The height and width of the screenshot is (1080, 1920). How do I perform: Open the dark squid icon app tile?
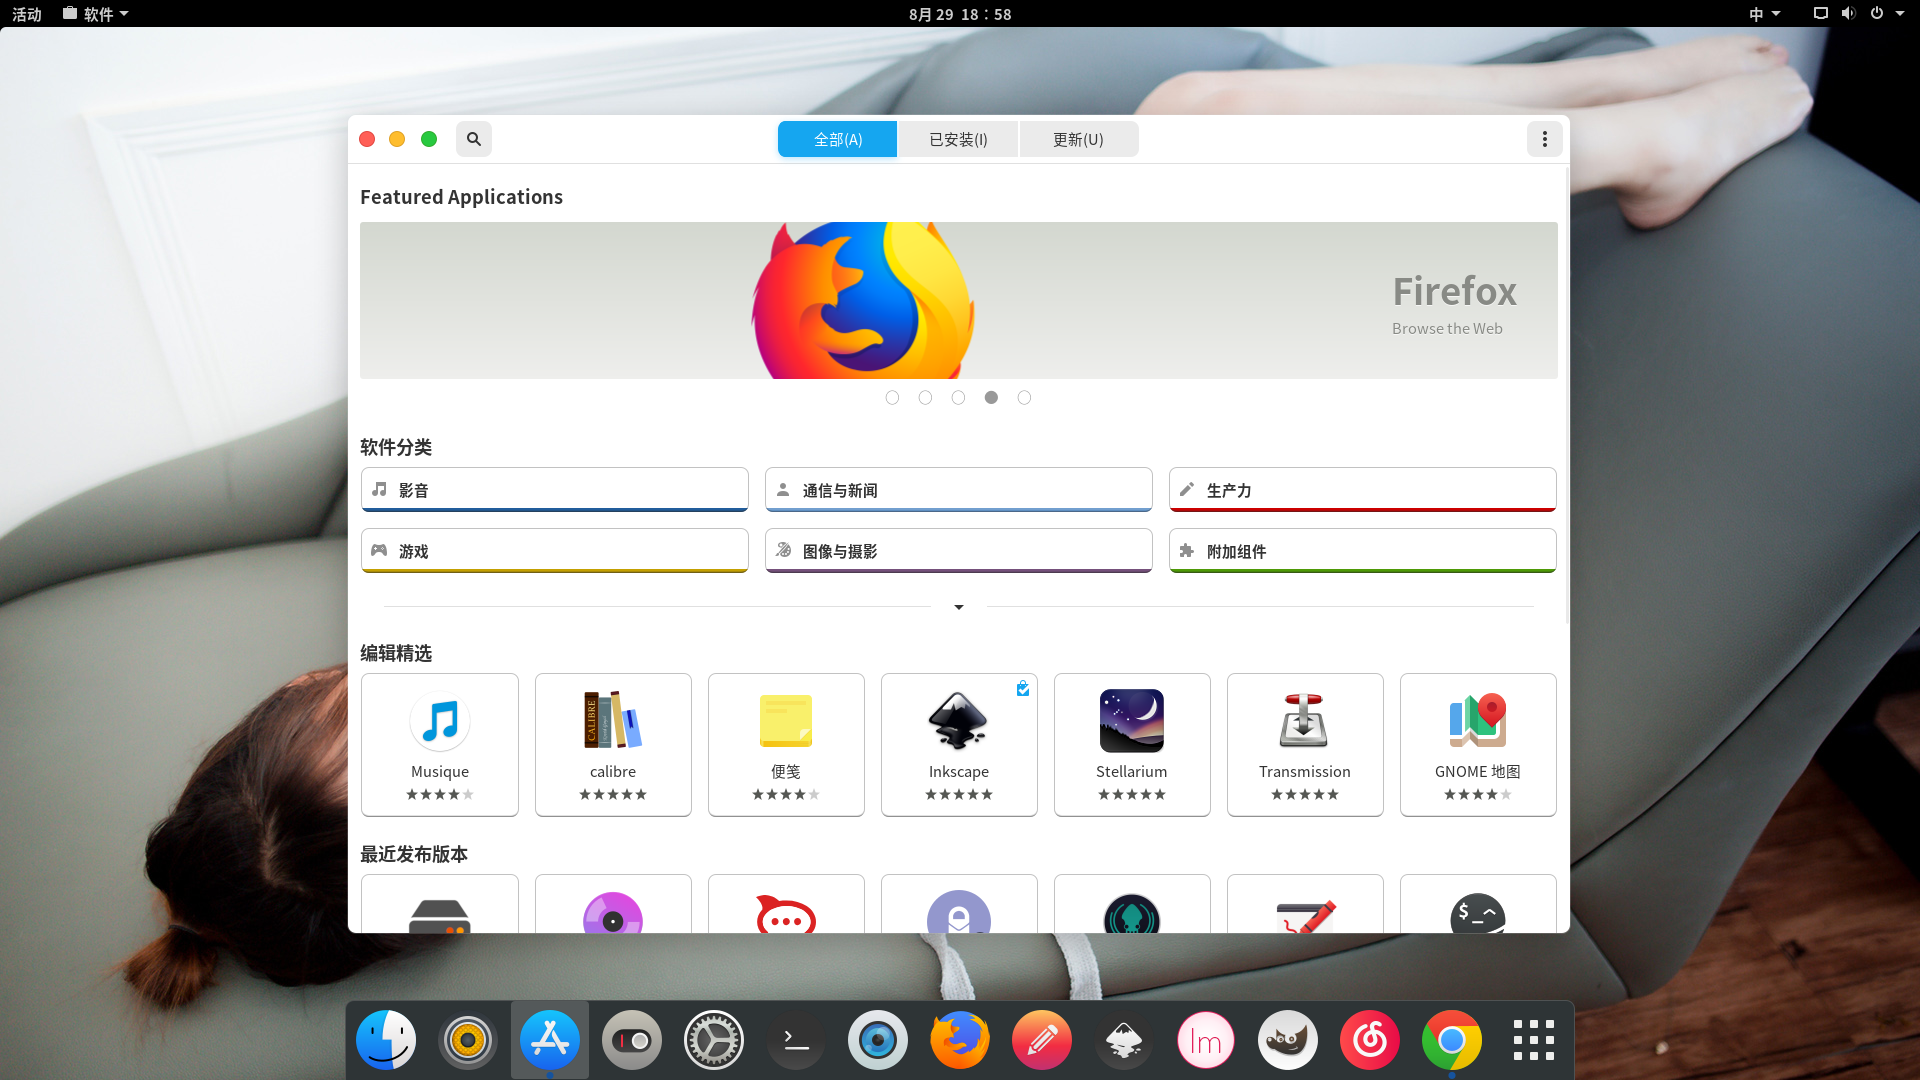point(1132,904)
